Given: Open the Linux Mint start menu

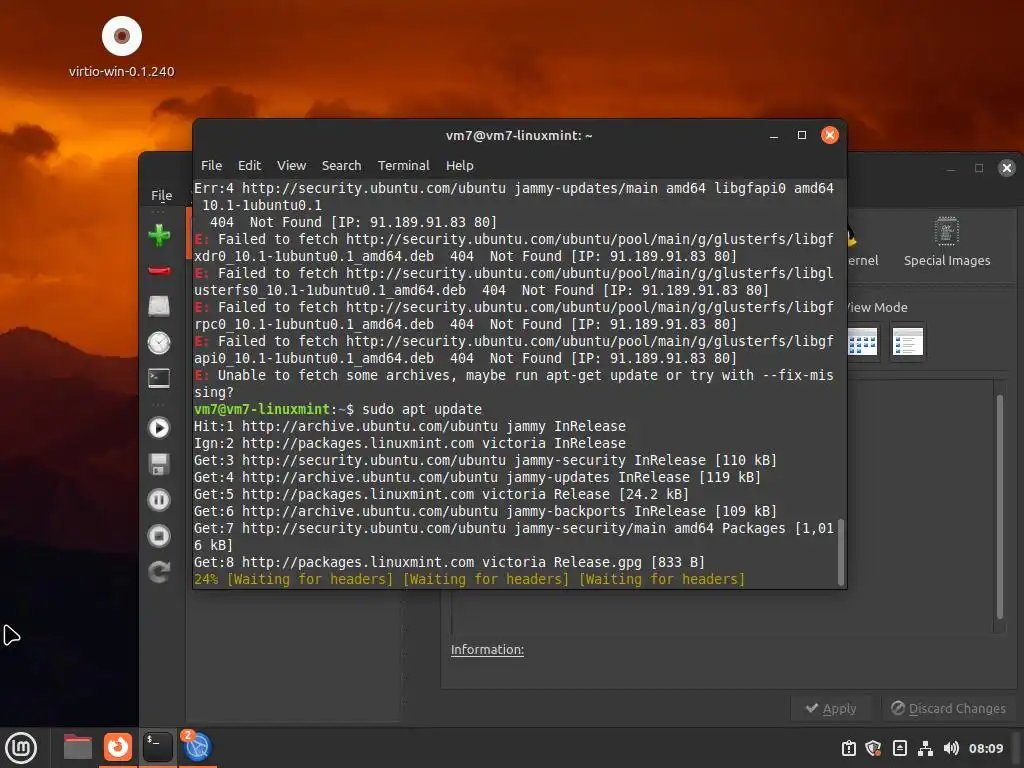Looking at the screenshot, I should pos(21,748).
